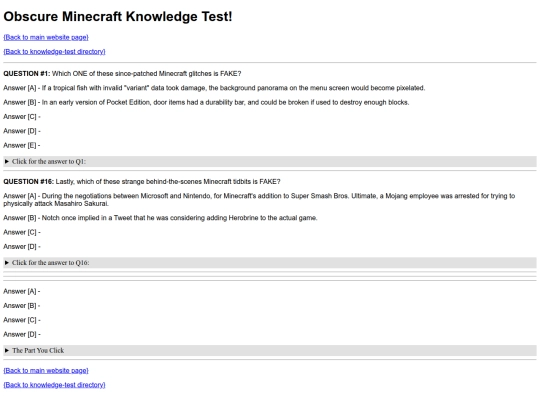
Task: Click disclosure triangle beside Q16 answer
Action: (x=7, y=263)
